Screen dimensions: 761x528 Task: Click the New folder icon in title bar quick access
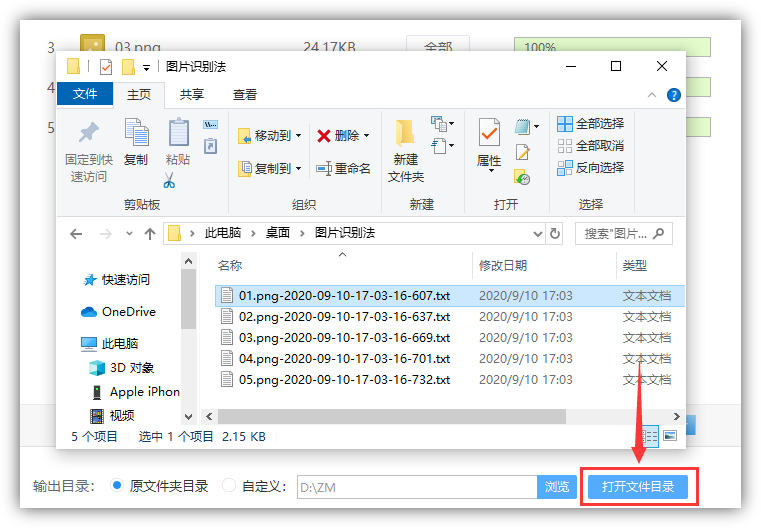[128, 66]
